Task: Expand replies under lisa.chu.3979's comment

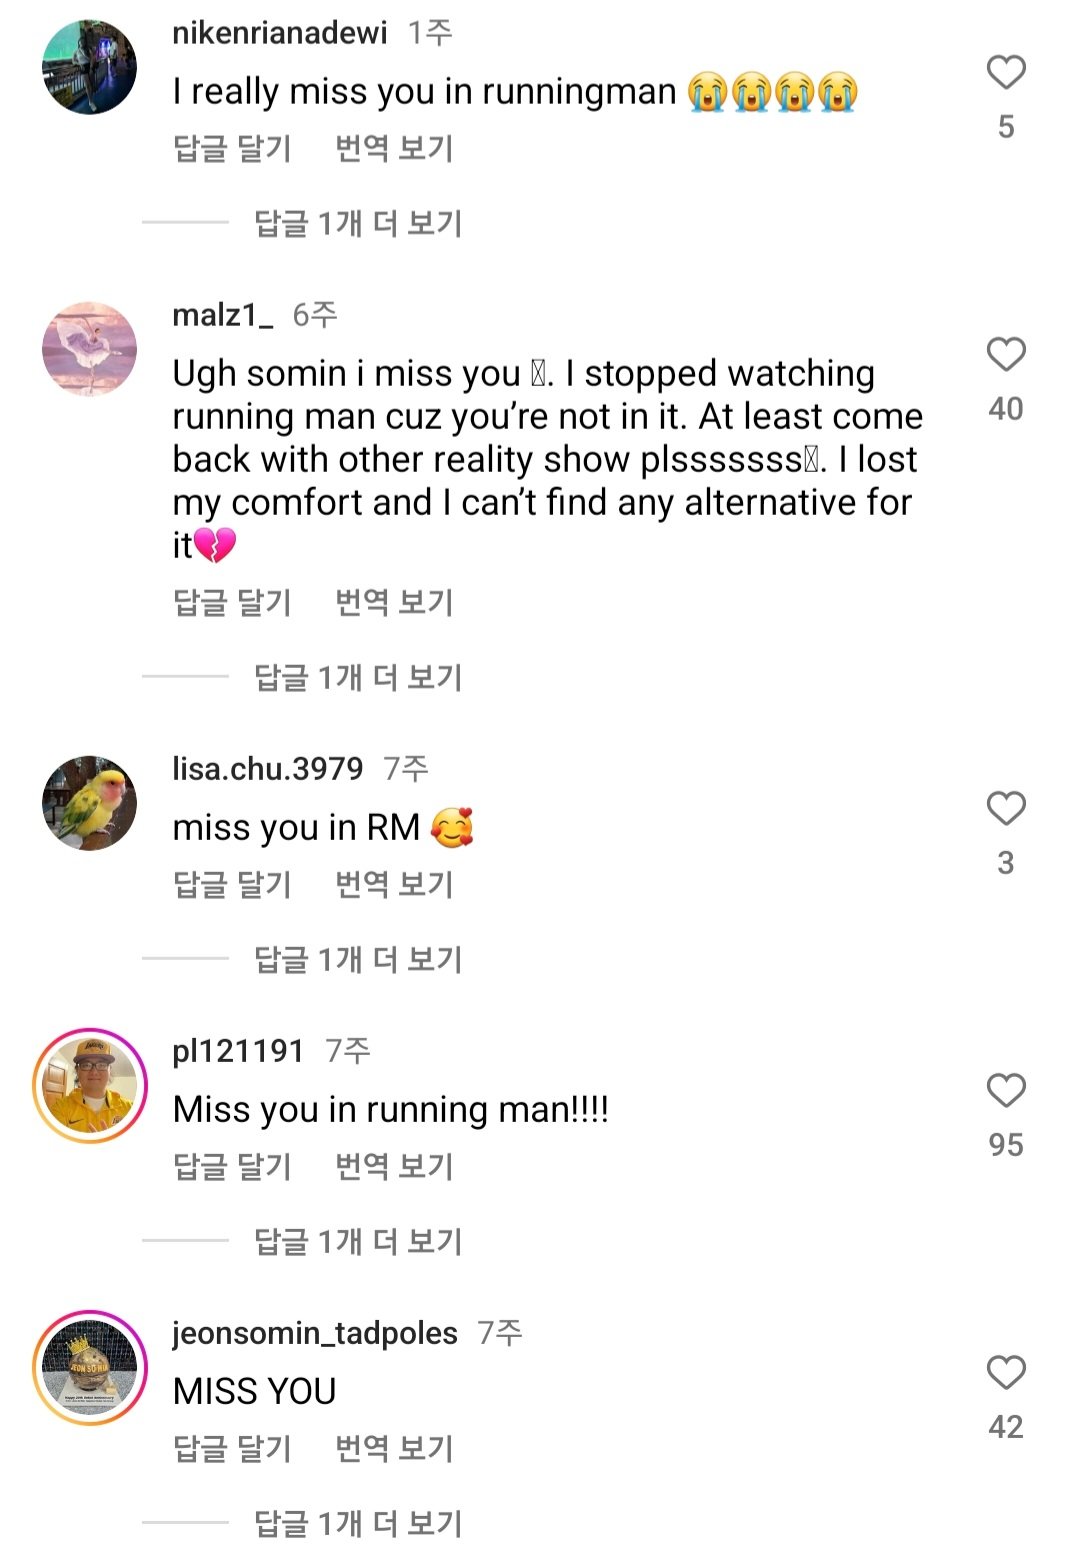Action: pos(358,959)
